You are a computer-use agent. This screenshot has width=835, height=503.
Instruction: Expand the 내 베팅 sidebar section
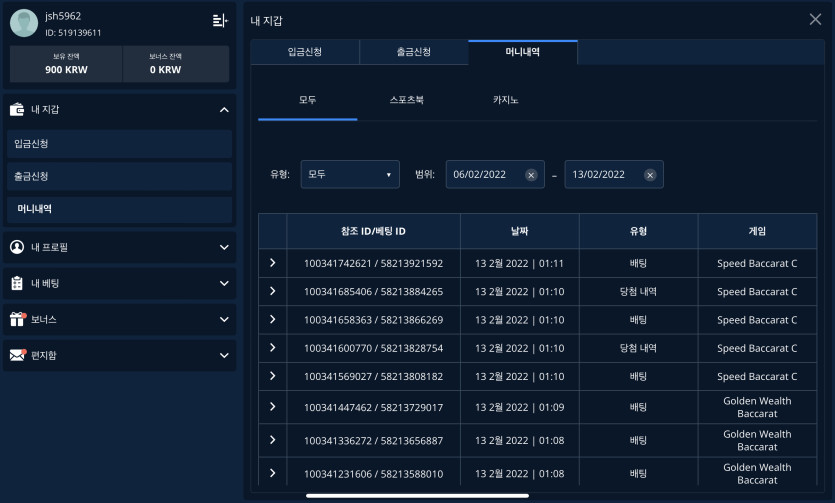coord(224,283)
